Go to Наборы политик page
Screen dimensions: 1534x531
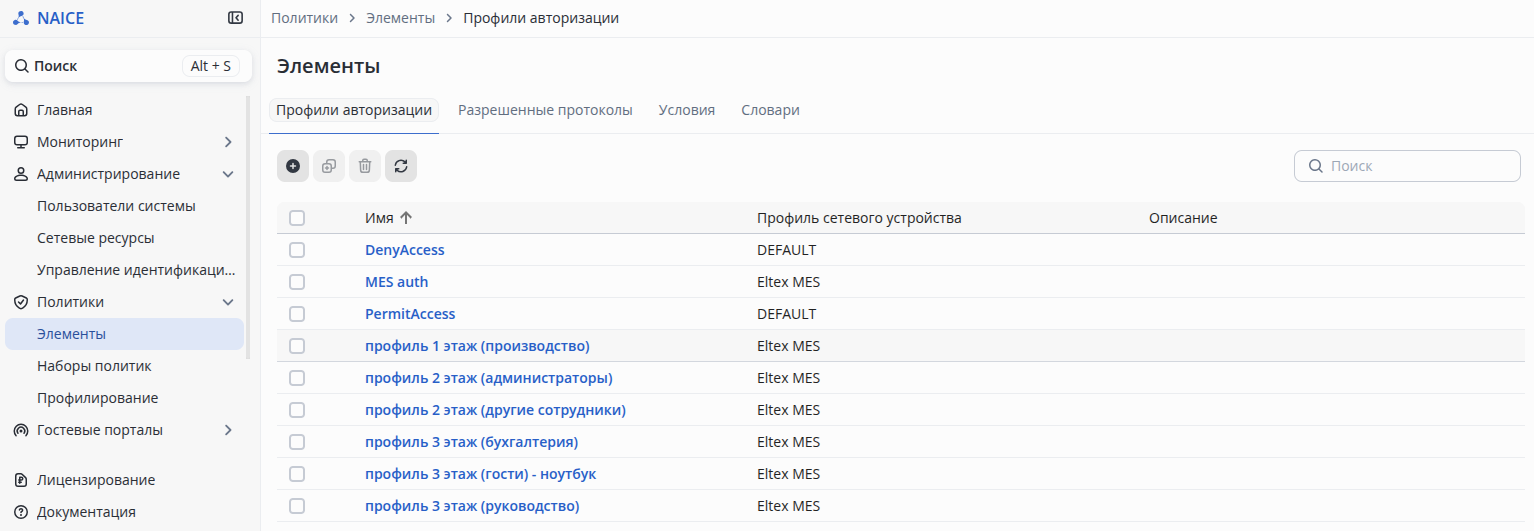pyautogui.click(x=94, y=366)
